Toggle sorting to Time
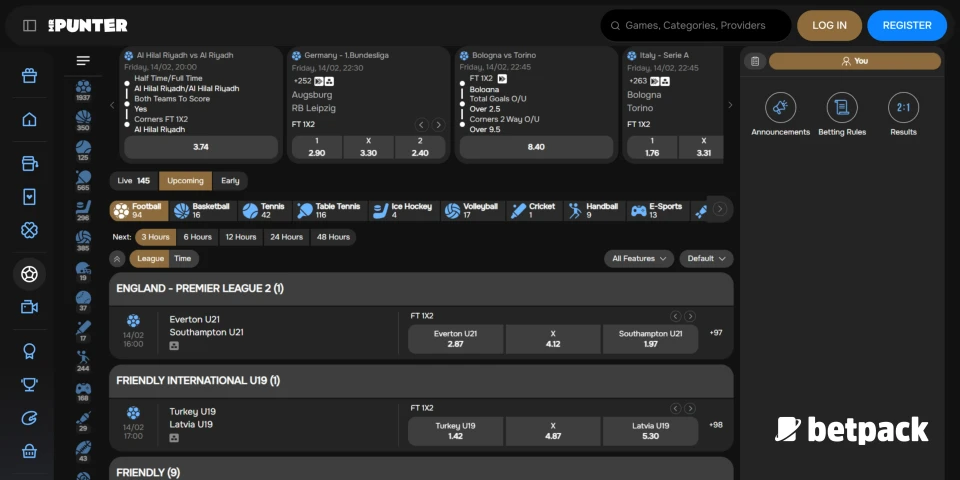The height and width of the screenshot is (480, 960). click(x=183, y=259)
